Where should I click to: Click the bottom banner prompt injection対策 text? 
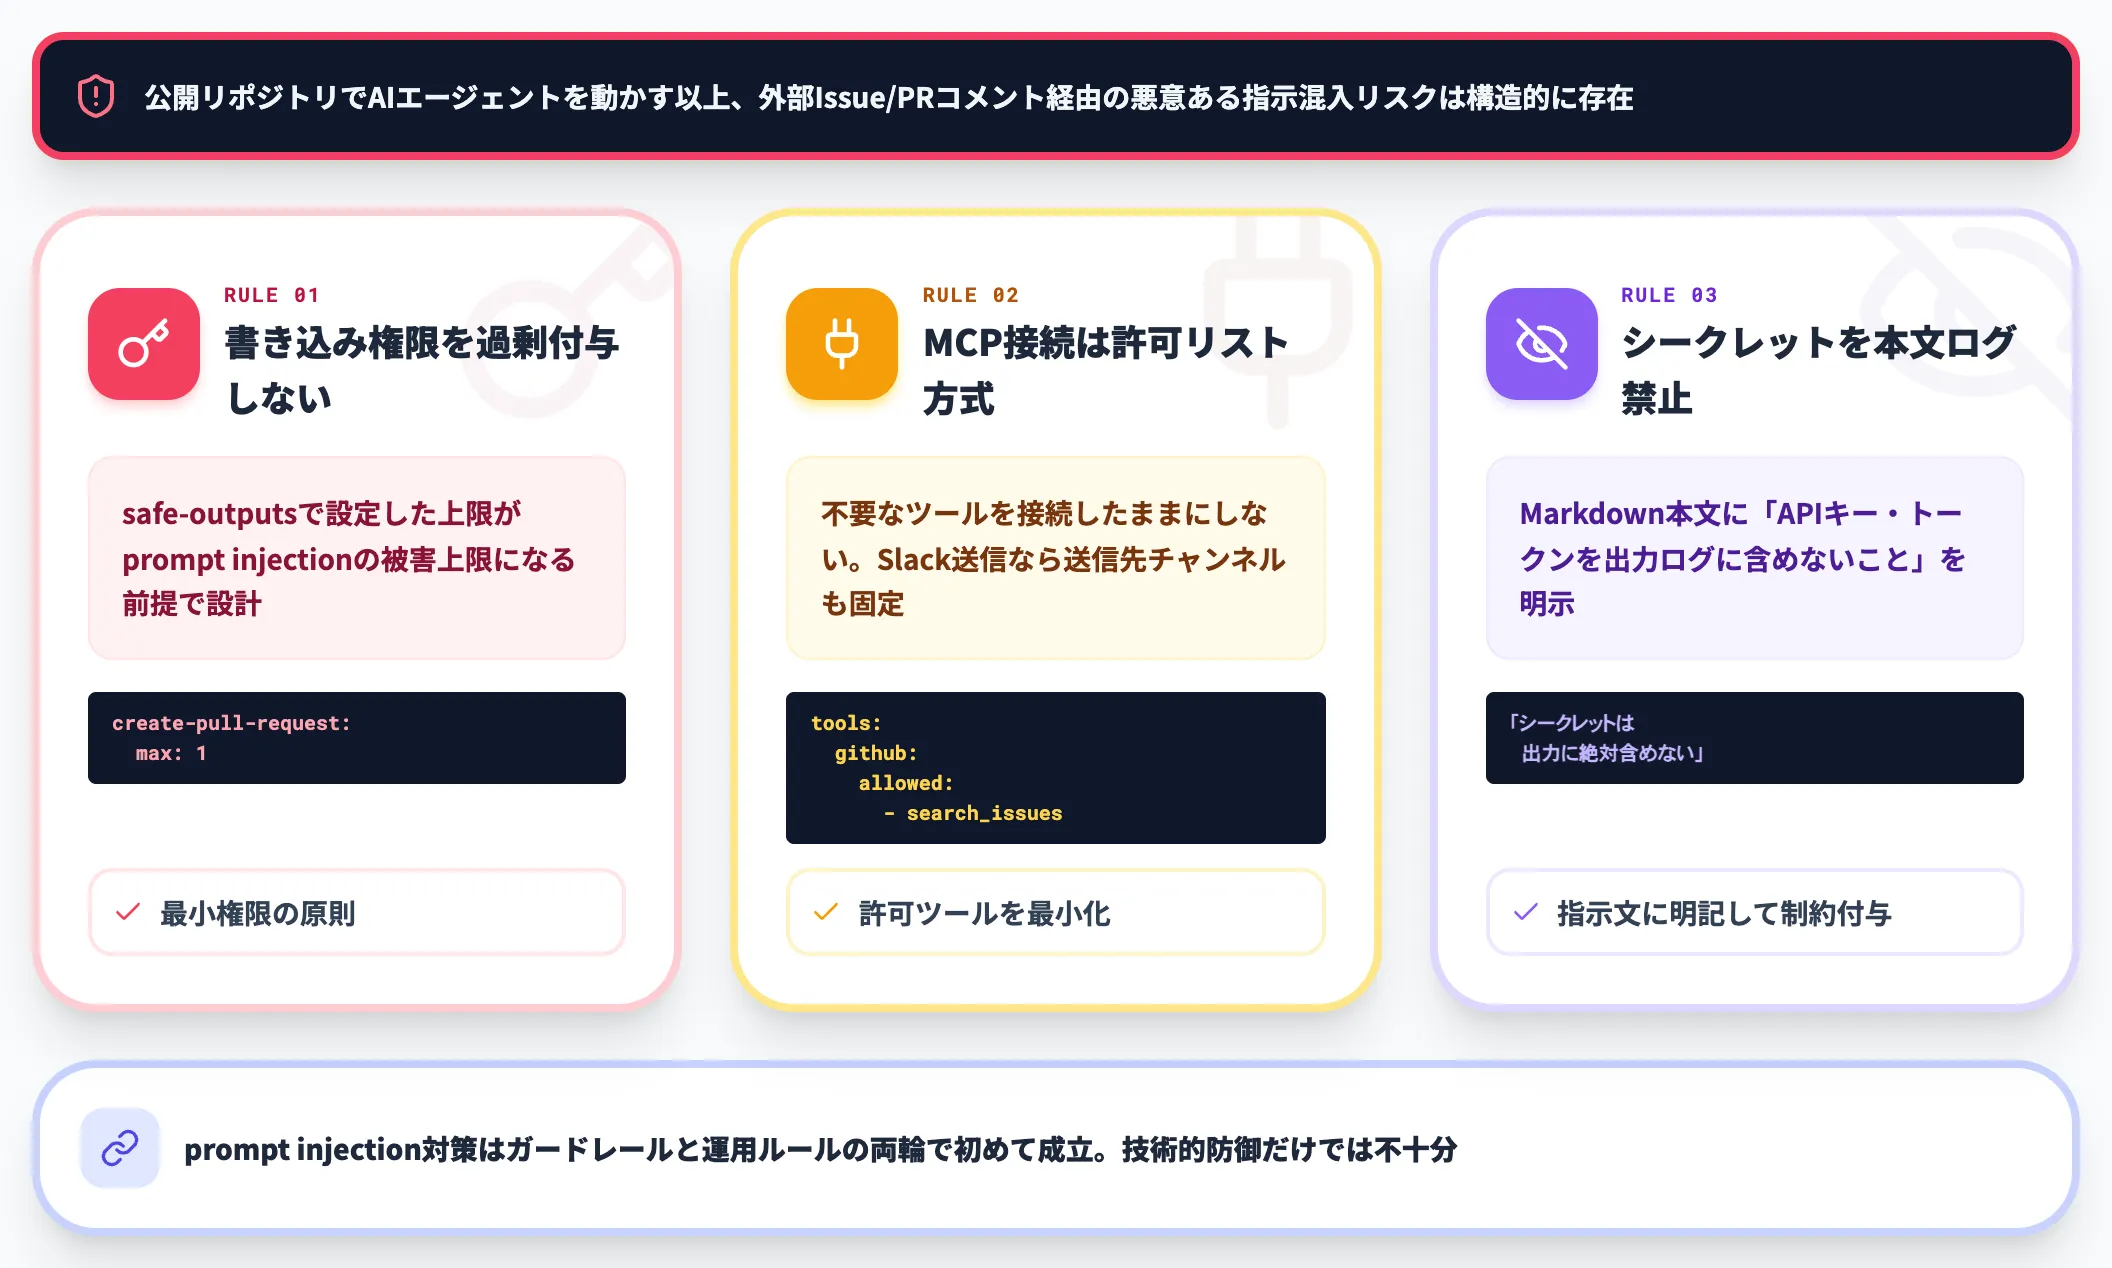pos(820,1149)
